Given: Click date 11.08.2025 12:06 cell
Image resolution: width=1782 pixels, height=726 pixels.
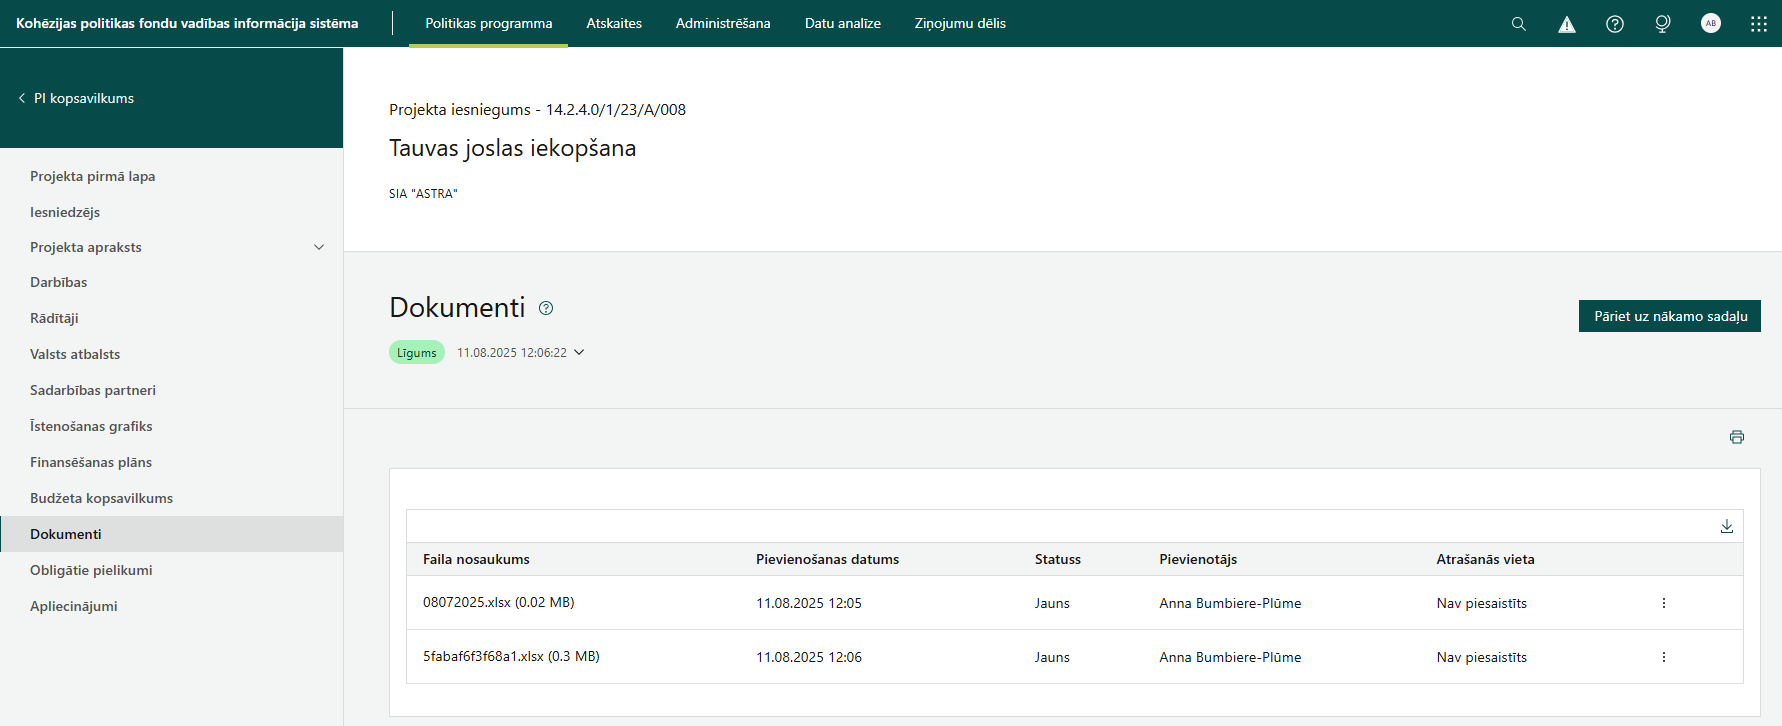Looking at the screenshot, I should [x=809, y=657].
